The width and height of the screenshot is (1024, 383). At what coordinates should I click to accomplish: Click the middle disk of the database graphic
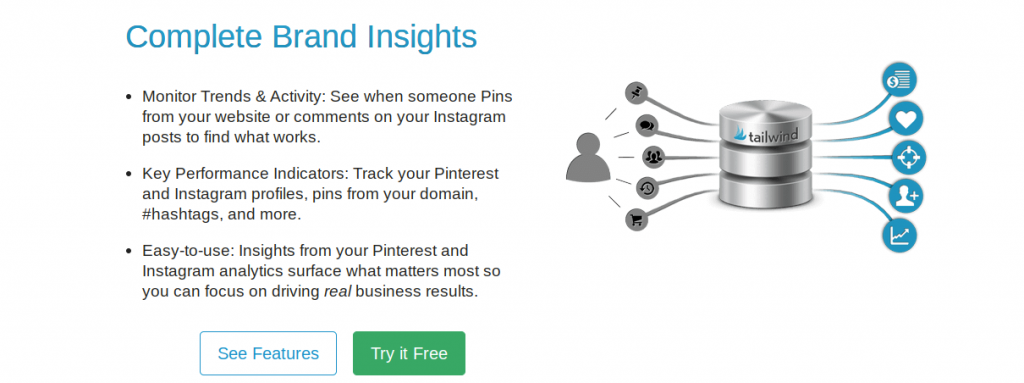(x=765, y=159)
